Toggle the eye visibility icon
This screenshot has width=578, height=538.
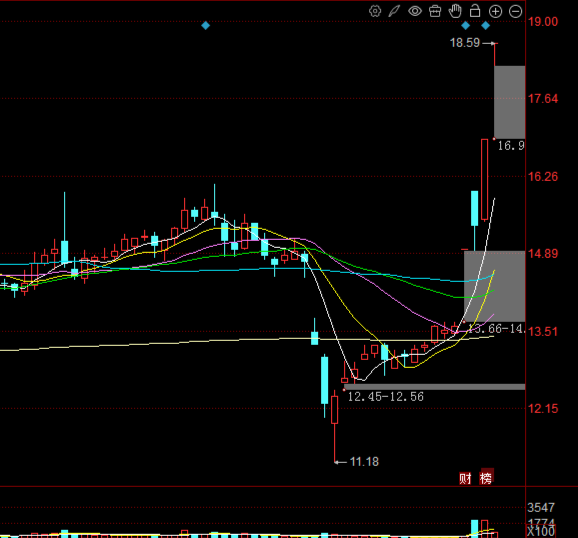[415, 11]
